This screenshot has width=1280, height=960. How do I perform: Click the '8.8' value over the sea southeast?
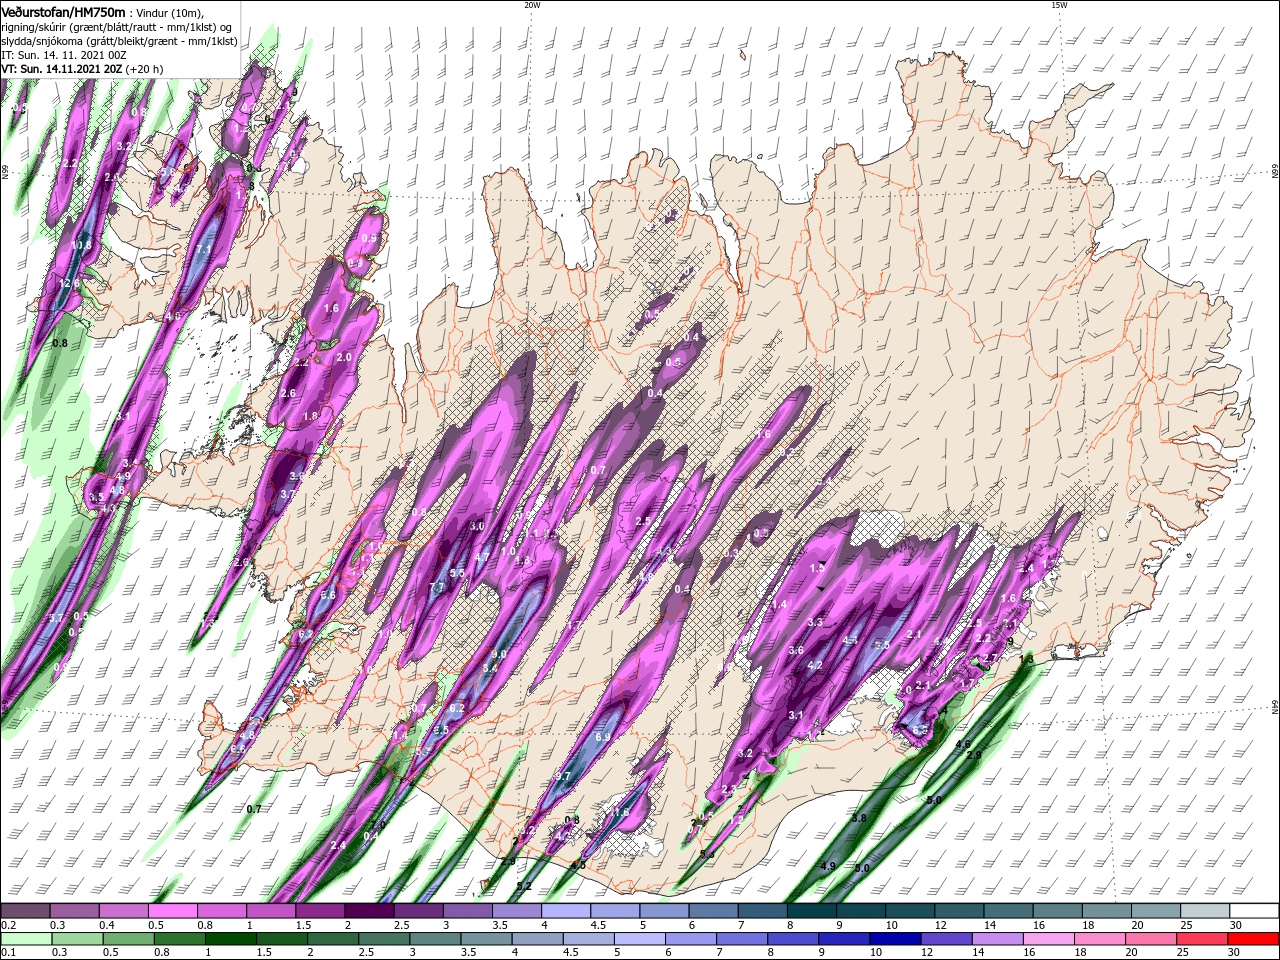pyautogui.click(x=859, y=818)
